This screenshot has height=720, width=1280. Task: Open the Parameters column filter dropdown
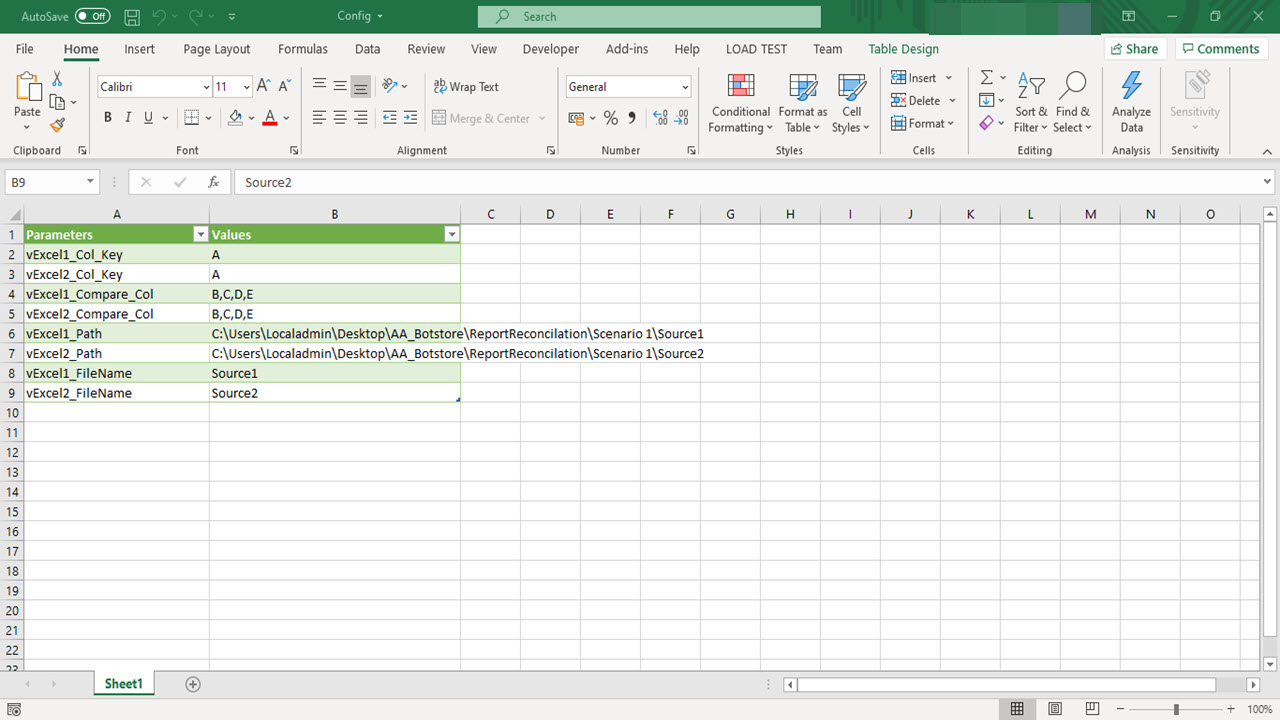pos(200,235)
